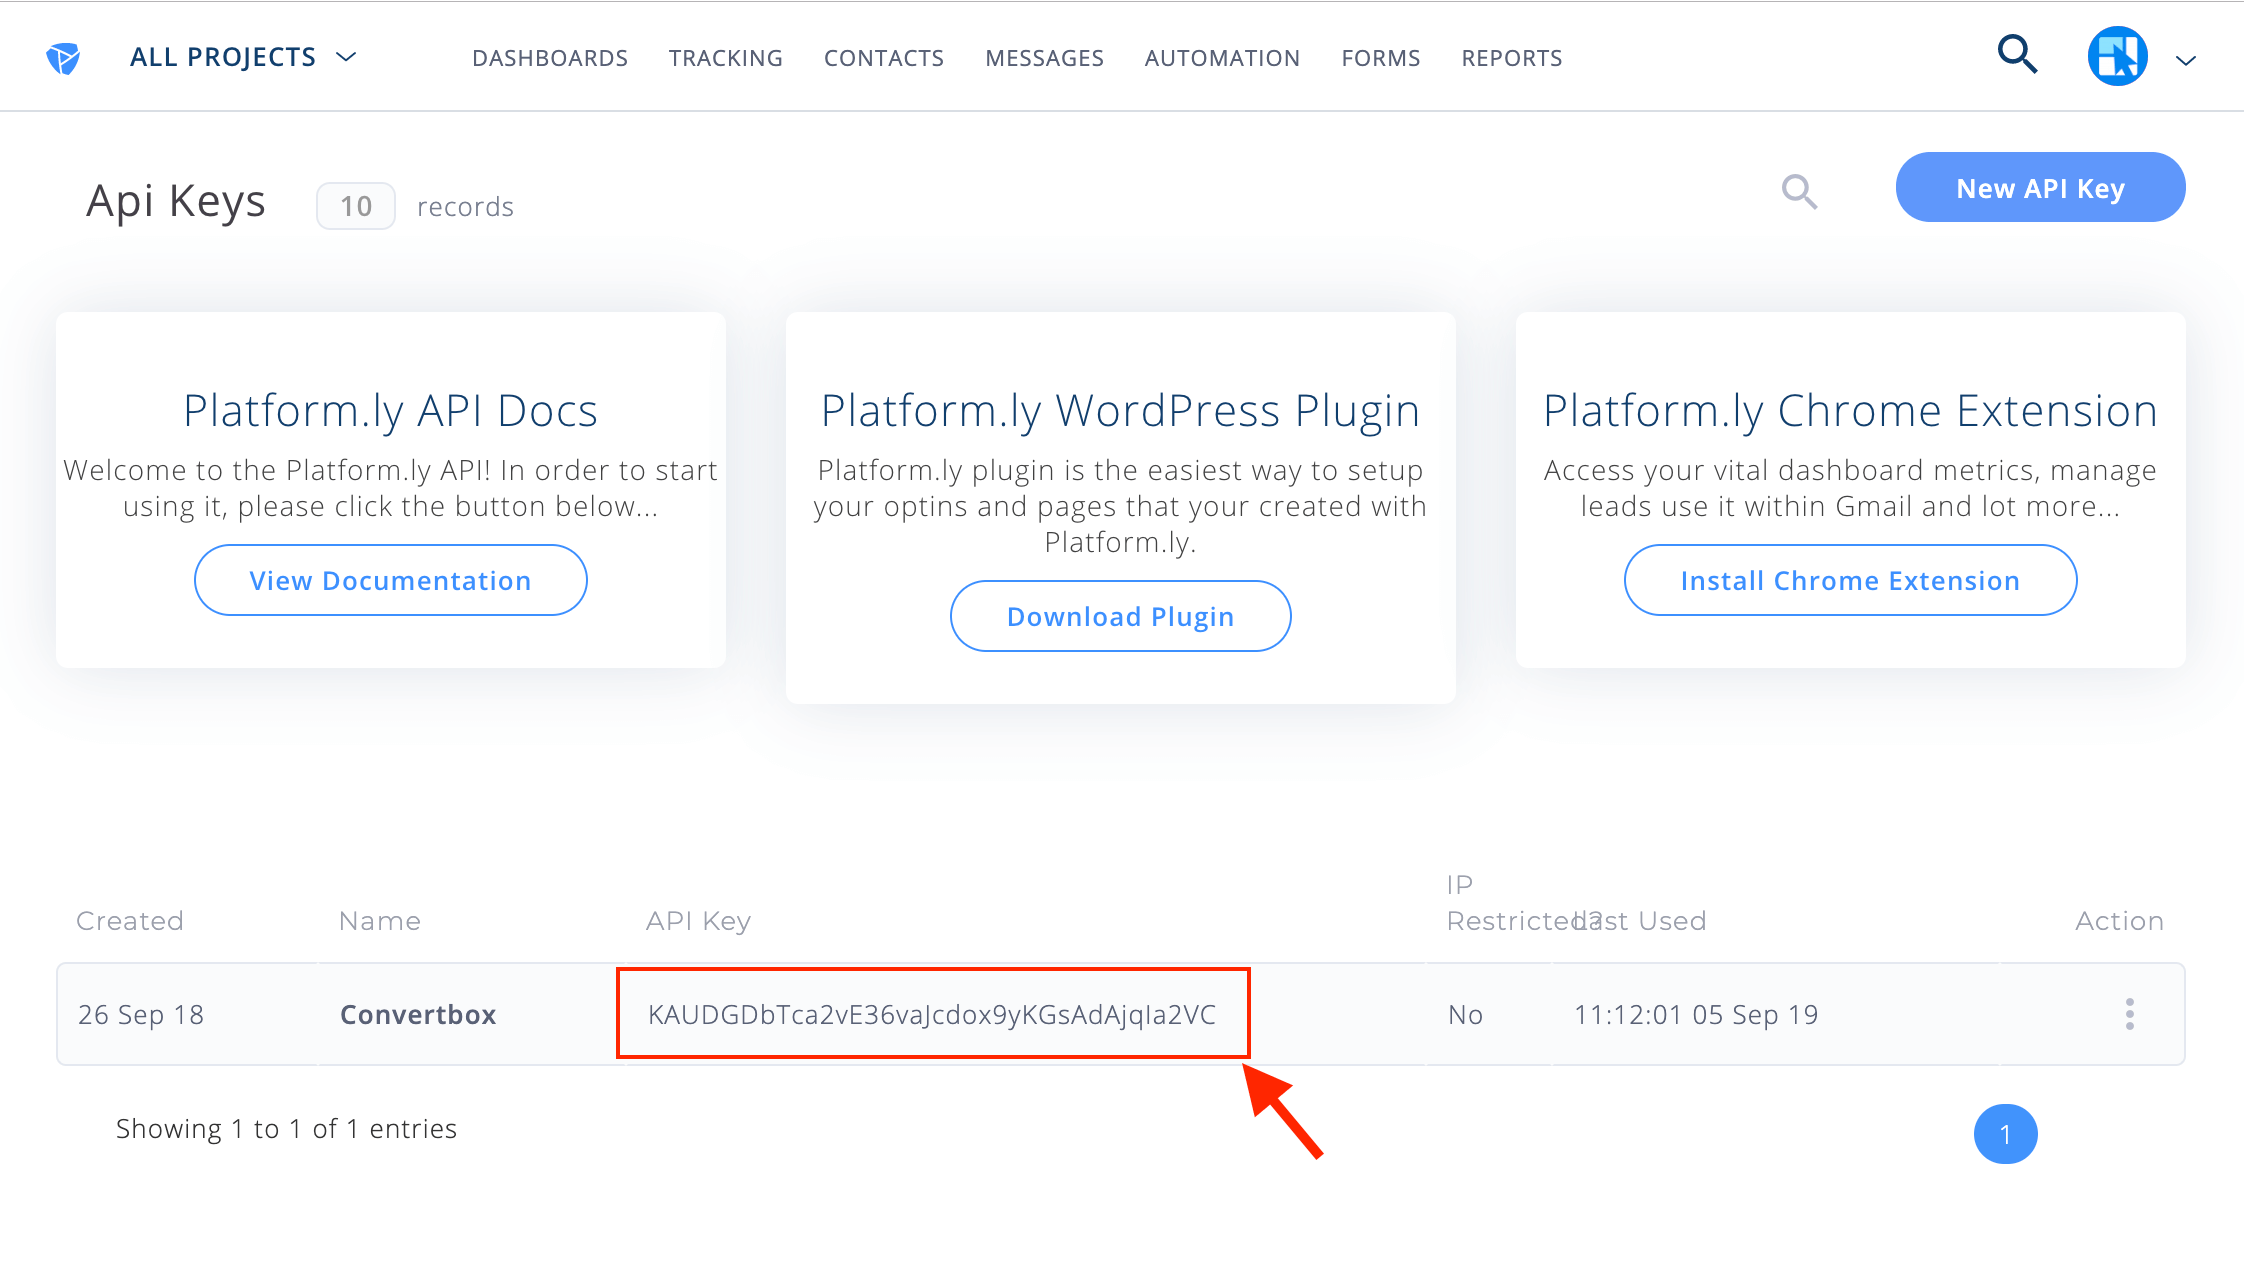The width and height of the screenshot is (2244, 1272).
Task: Click Download Plugin button
Action: [1120, 616]
